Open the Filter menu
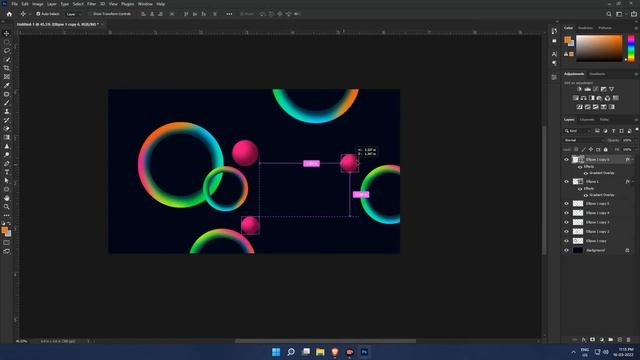Screen dimensions: 640x360 coord(91,4)
